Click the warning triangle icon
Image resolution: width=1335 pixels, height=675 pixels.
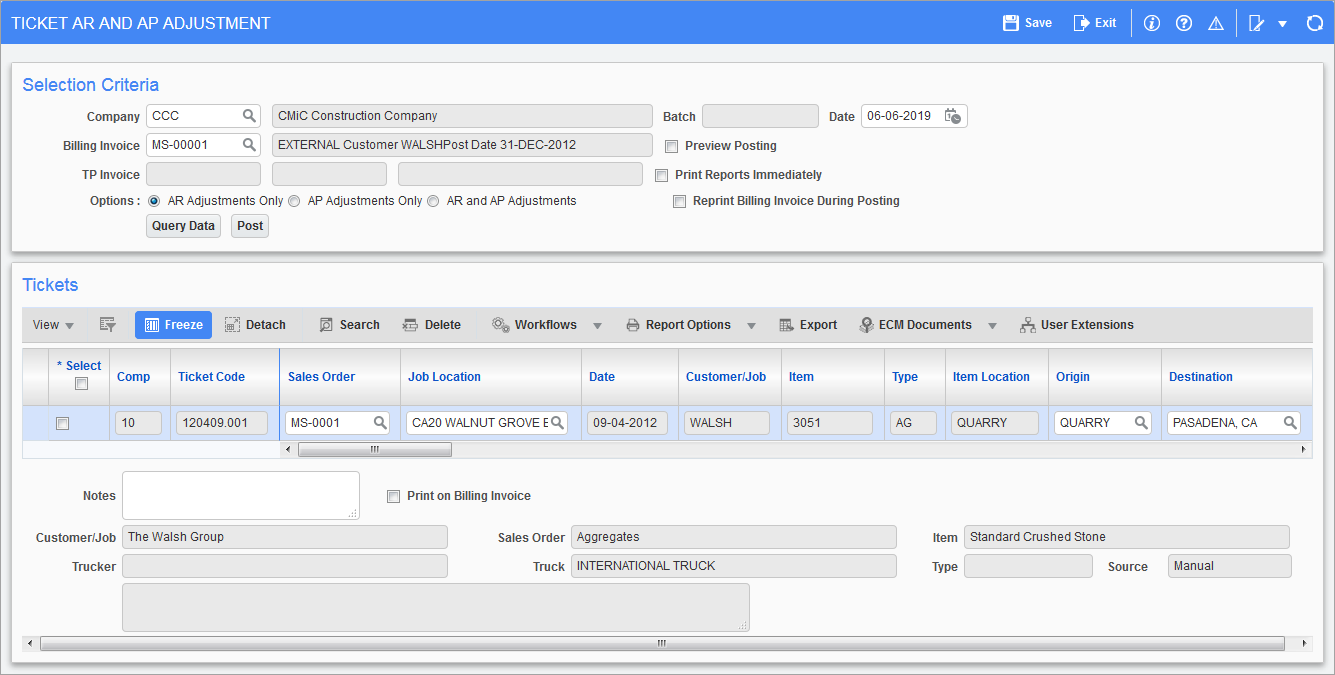(1216, 23)
